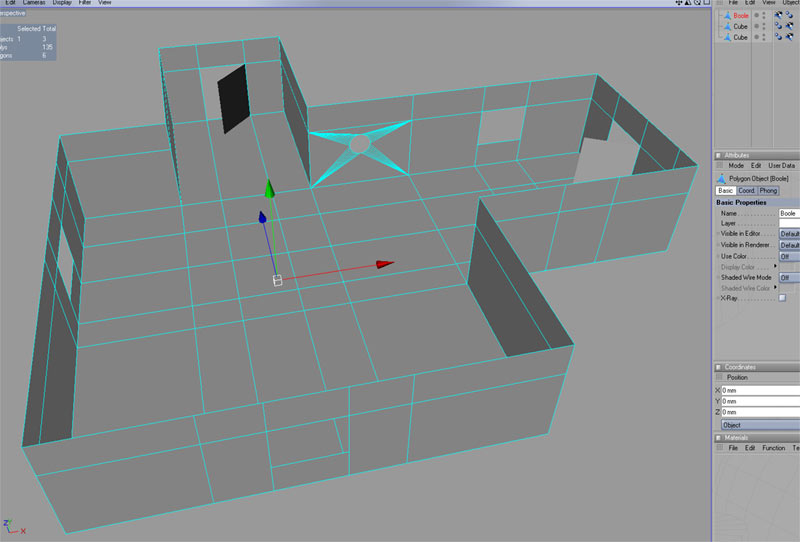
Task: Click the viewport move camera icon
Action: point(679,3)
